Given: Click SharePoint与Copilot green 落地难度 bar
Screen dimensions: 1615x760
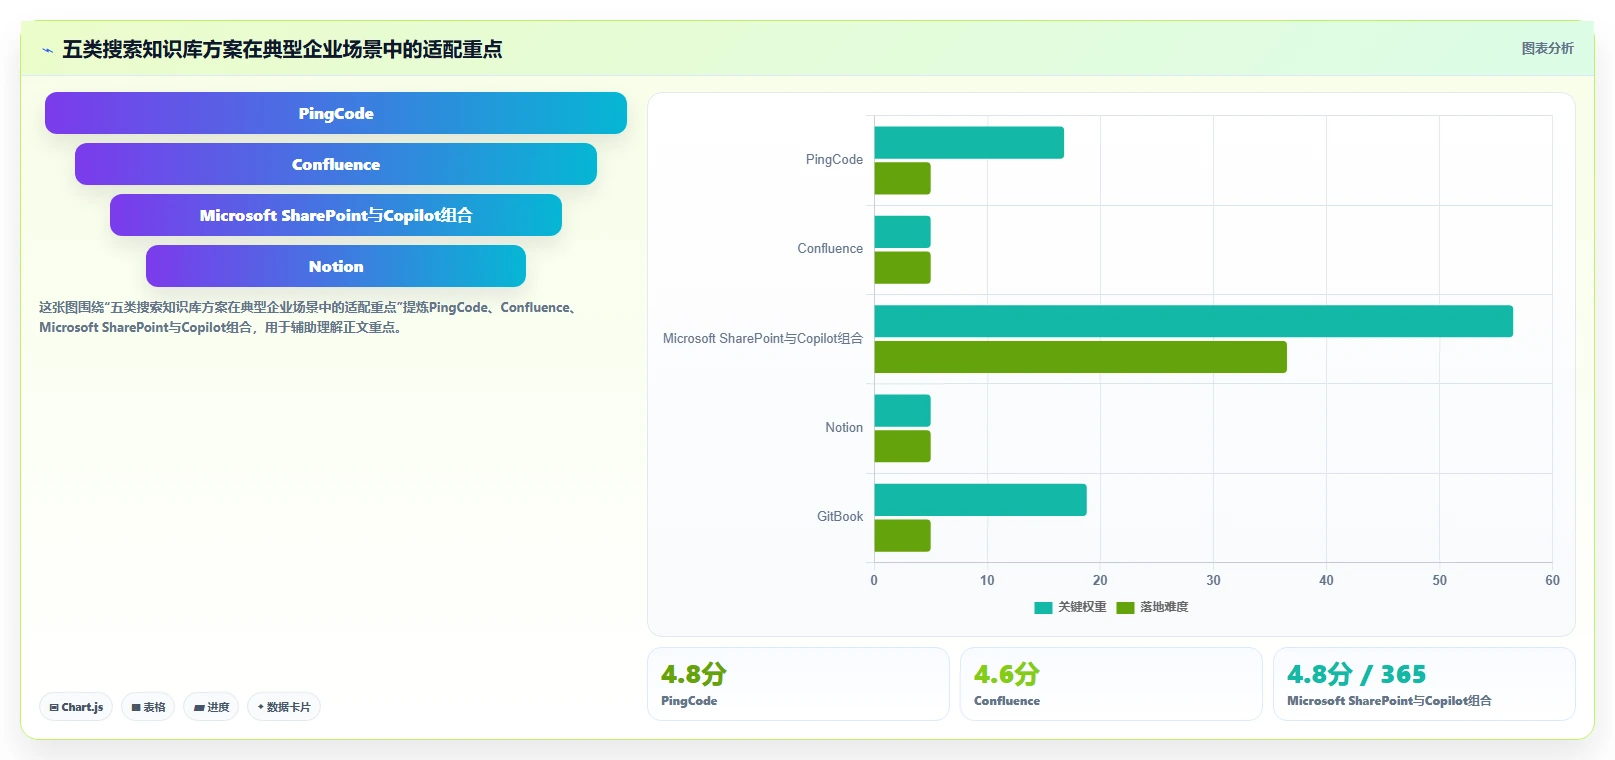Looking at the screenshot, I should pos(1081,357).
